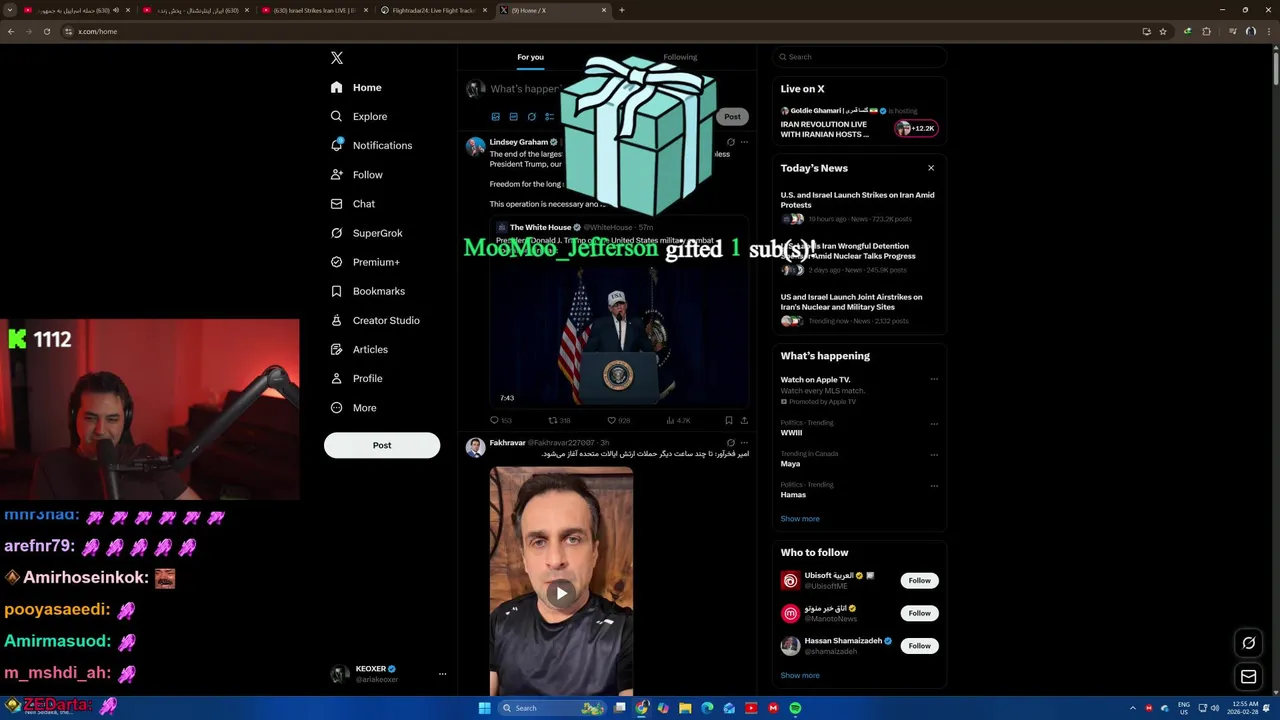Image resolution: width=1280 pixels, height=720 pixels.
Task: Play the Fakhravar video
Action: [561, 593]
